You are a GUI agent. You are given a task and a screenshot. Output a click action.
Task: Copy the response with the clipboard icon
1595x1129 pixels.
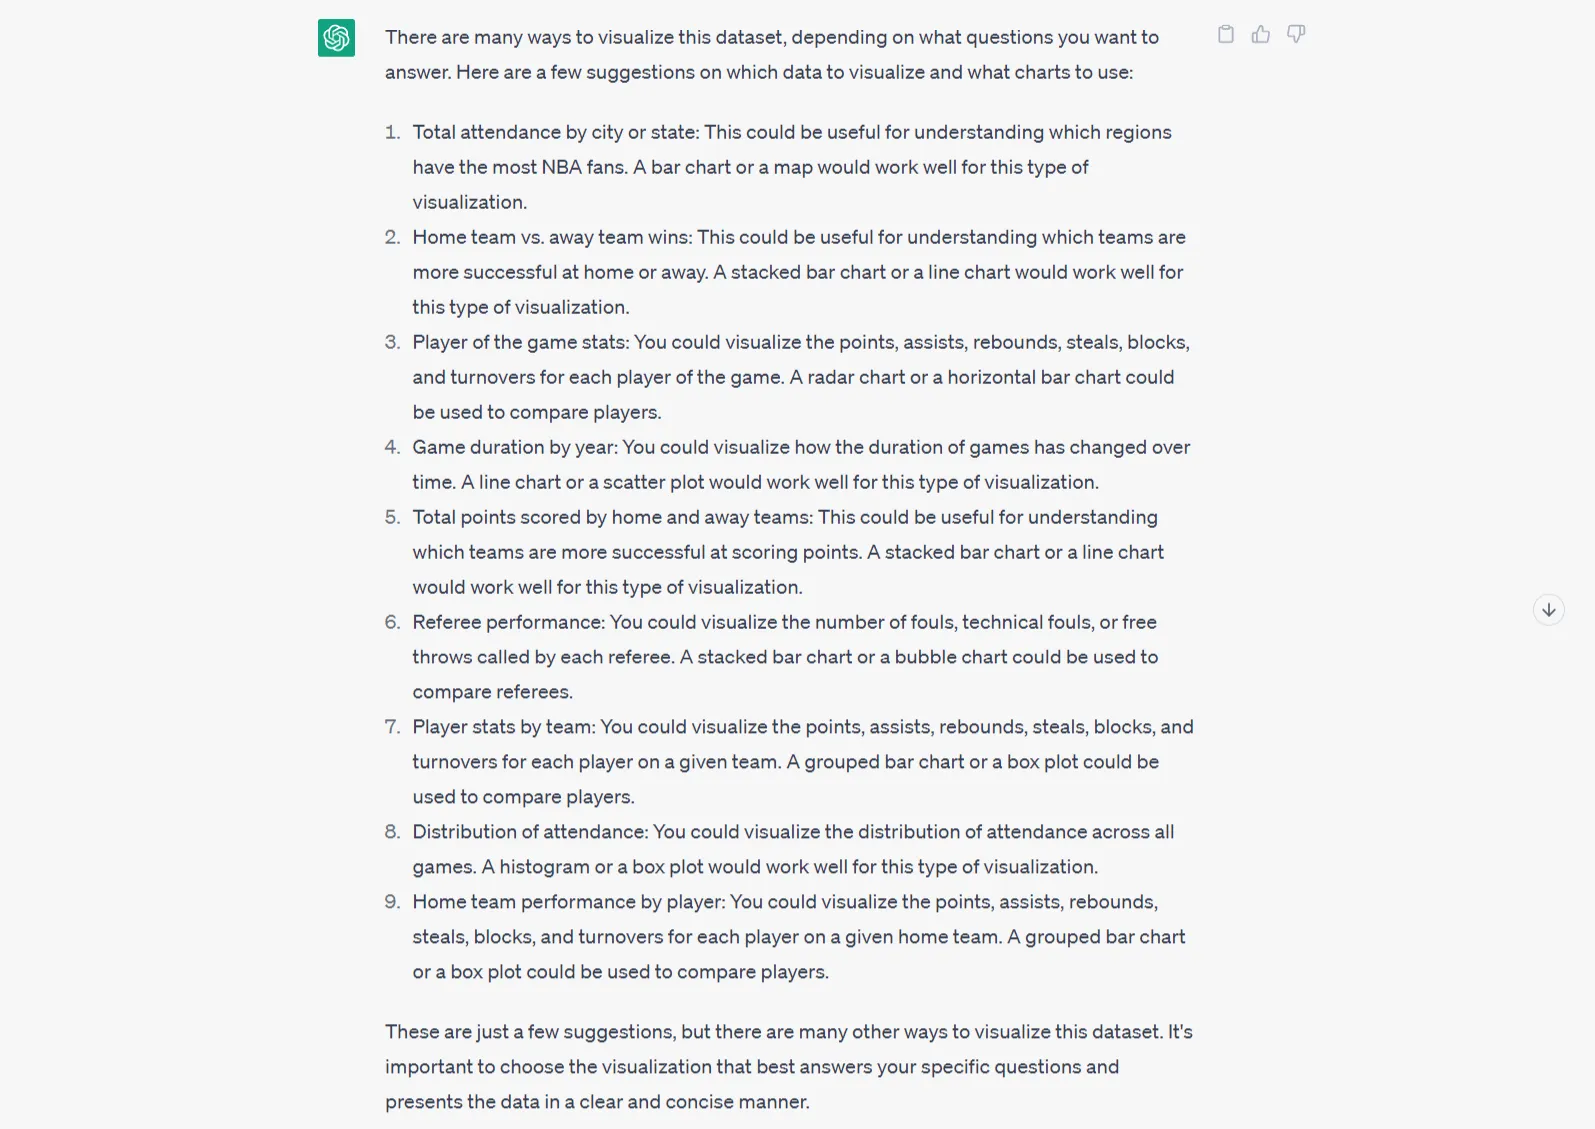[x=1225, y=35]
